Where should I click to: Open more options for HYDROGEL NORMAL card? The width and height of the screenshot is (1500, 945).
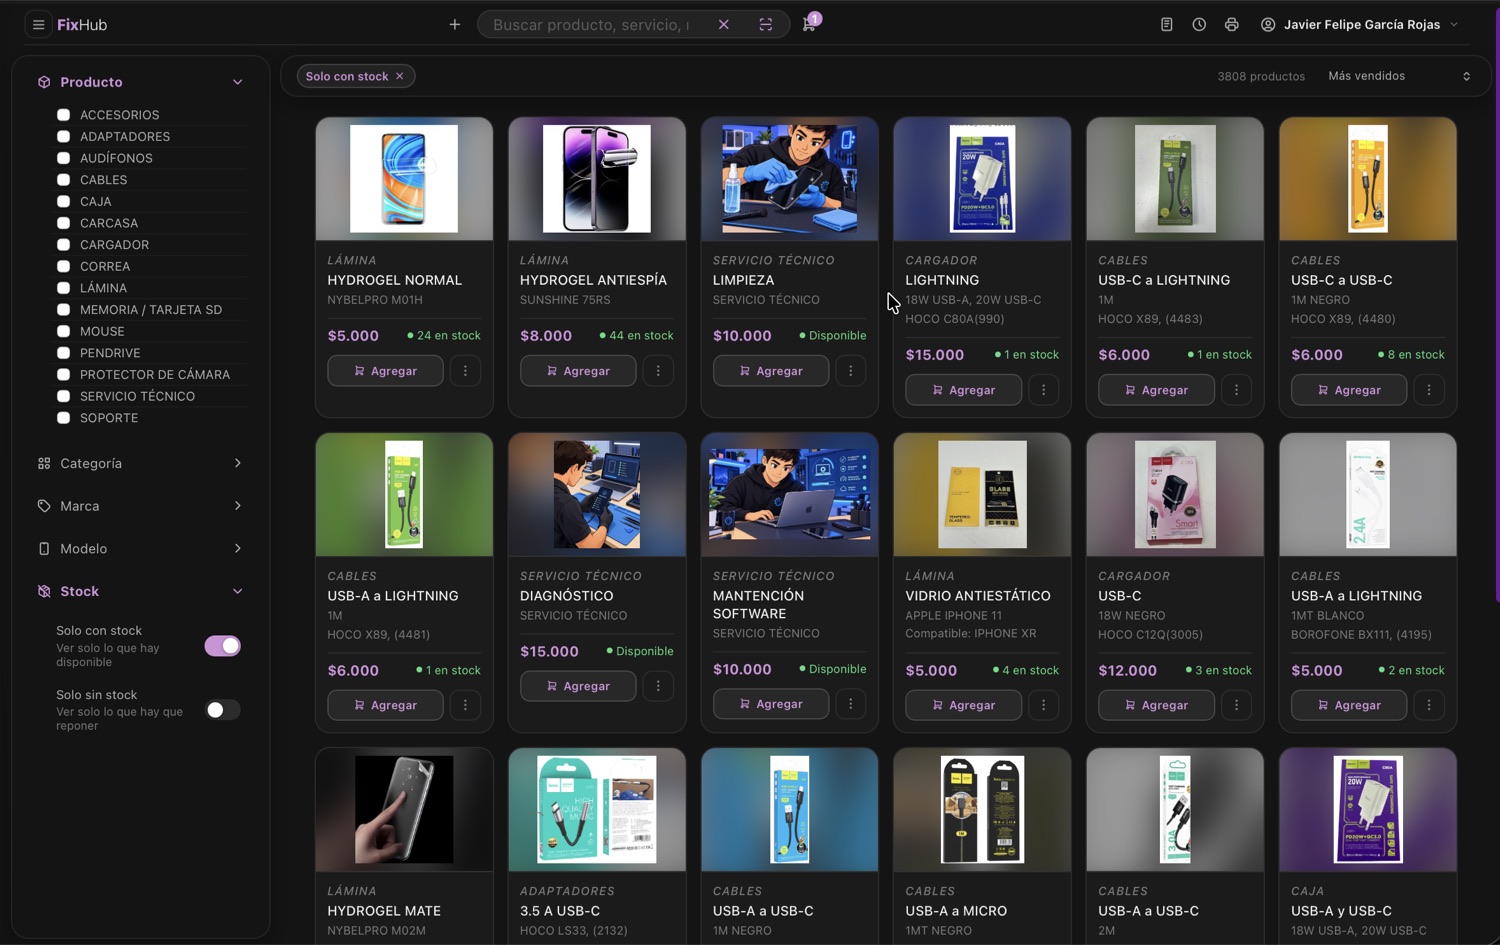coord(465,371)
